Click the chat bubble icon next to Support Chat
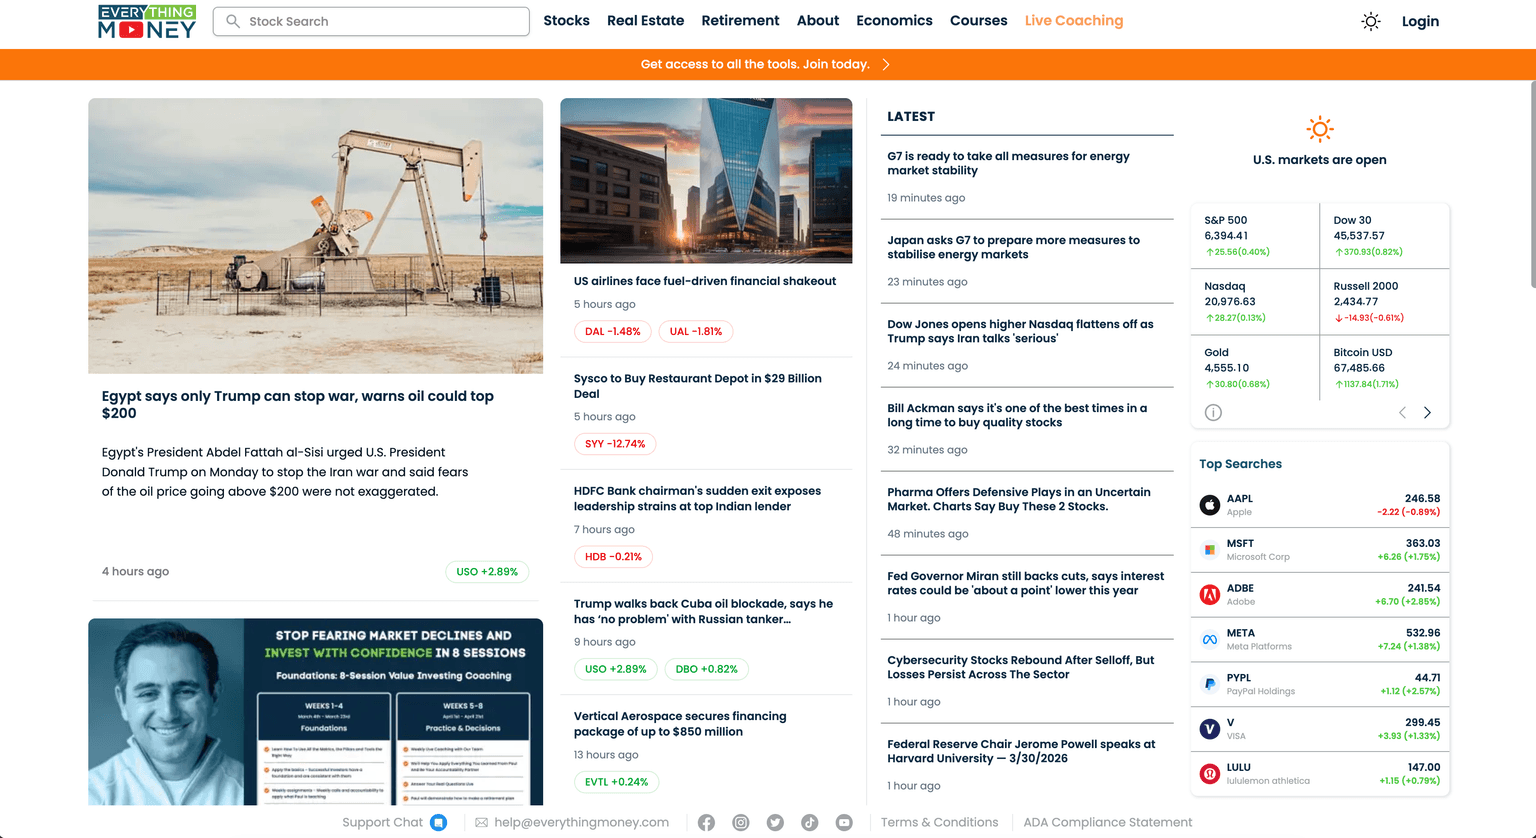The image size is (1536, 838). point(438,822)
